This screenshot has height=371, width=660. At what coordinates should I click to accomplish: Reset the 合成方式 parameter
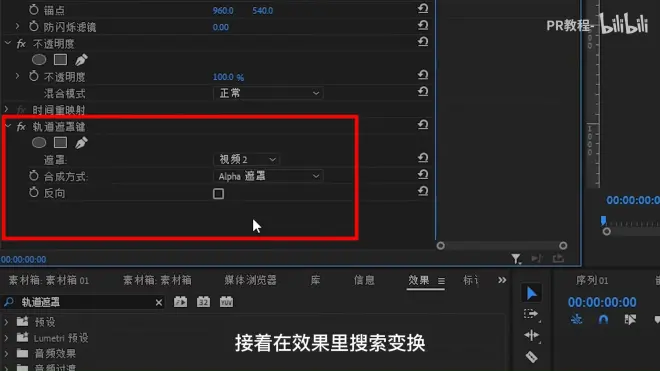point(423,174)
